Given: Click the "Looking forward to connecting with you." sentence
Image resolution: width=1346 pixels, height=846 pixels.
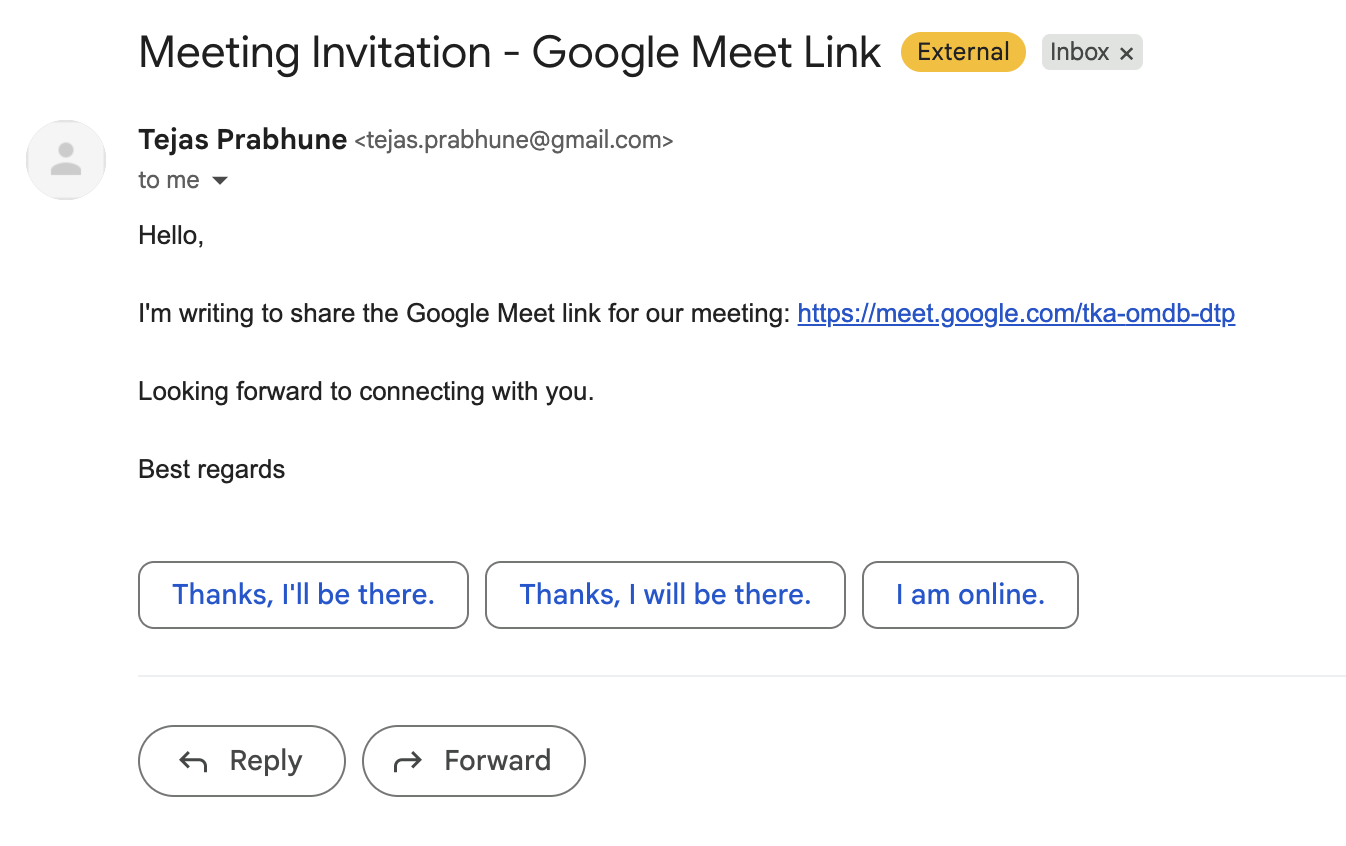Looking at the screenshot, I should [366, 391].
